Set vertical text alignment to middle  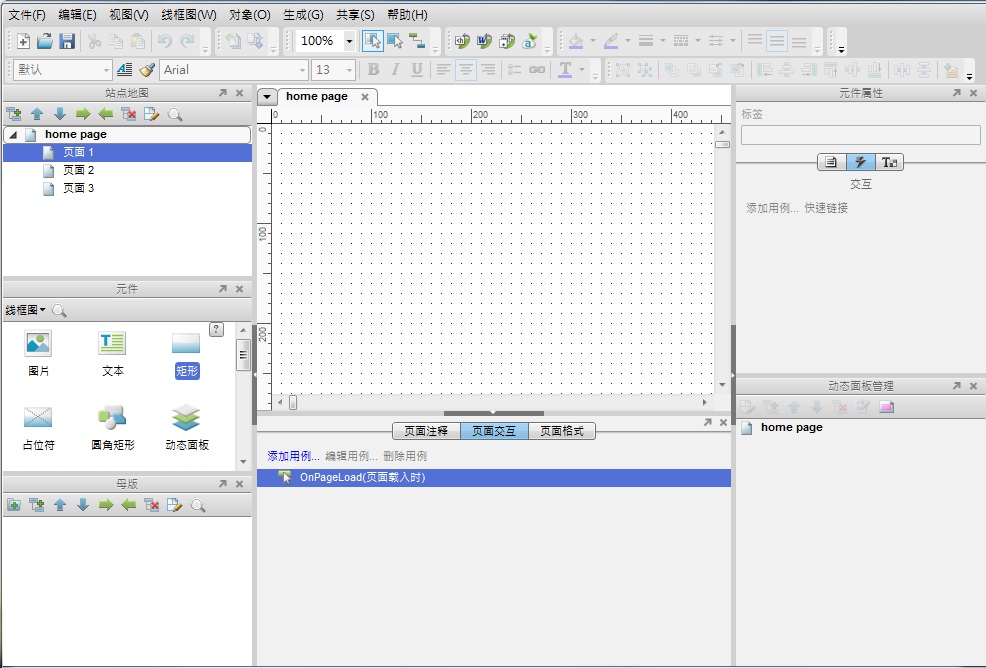(x=777, y=42)
